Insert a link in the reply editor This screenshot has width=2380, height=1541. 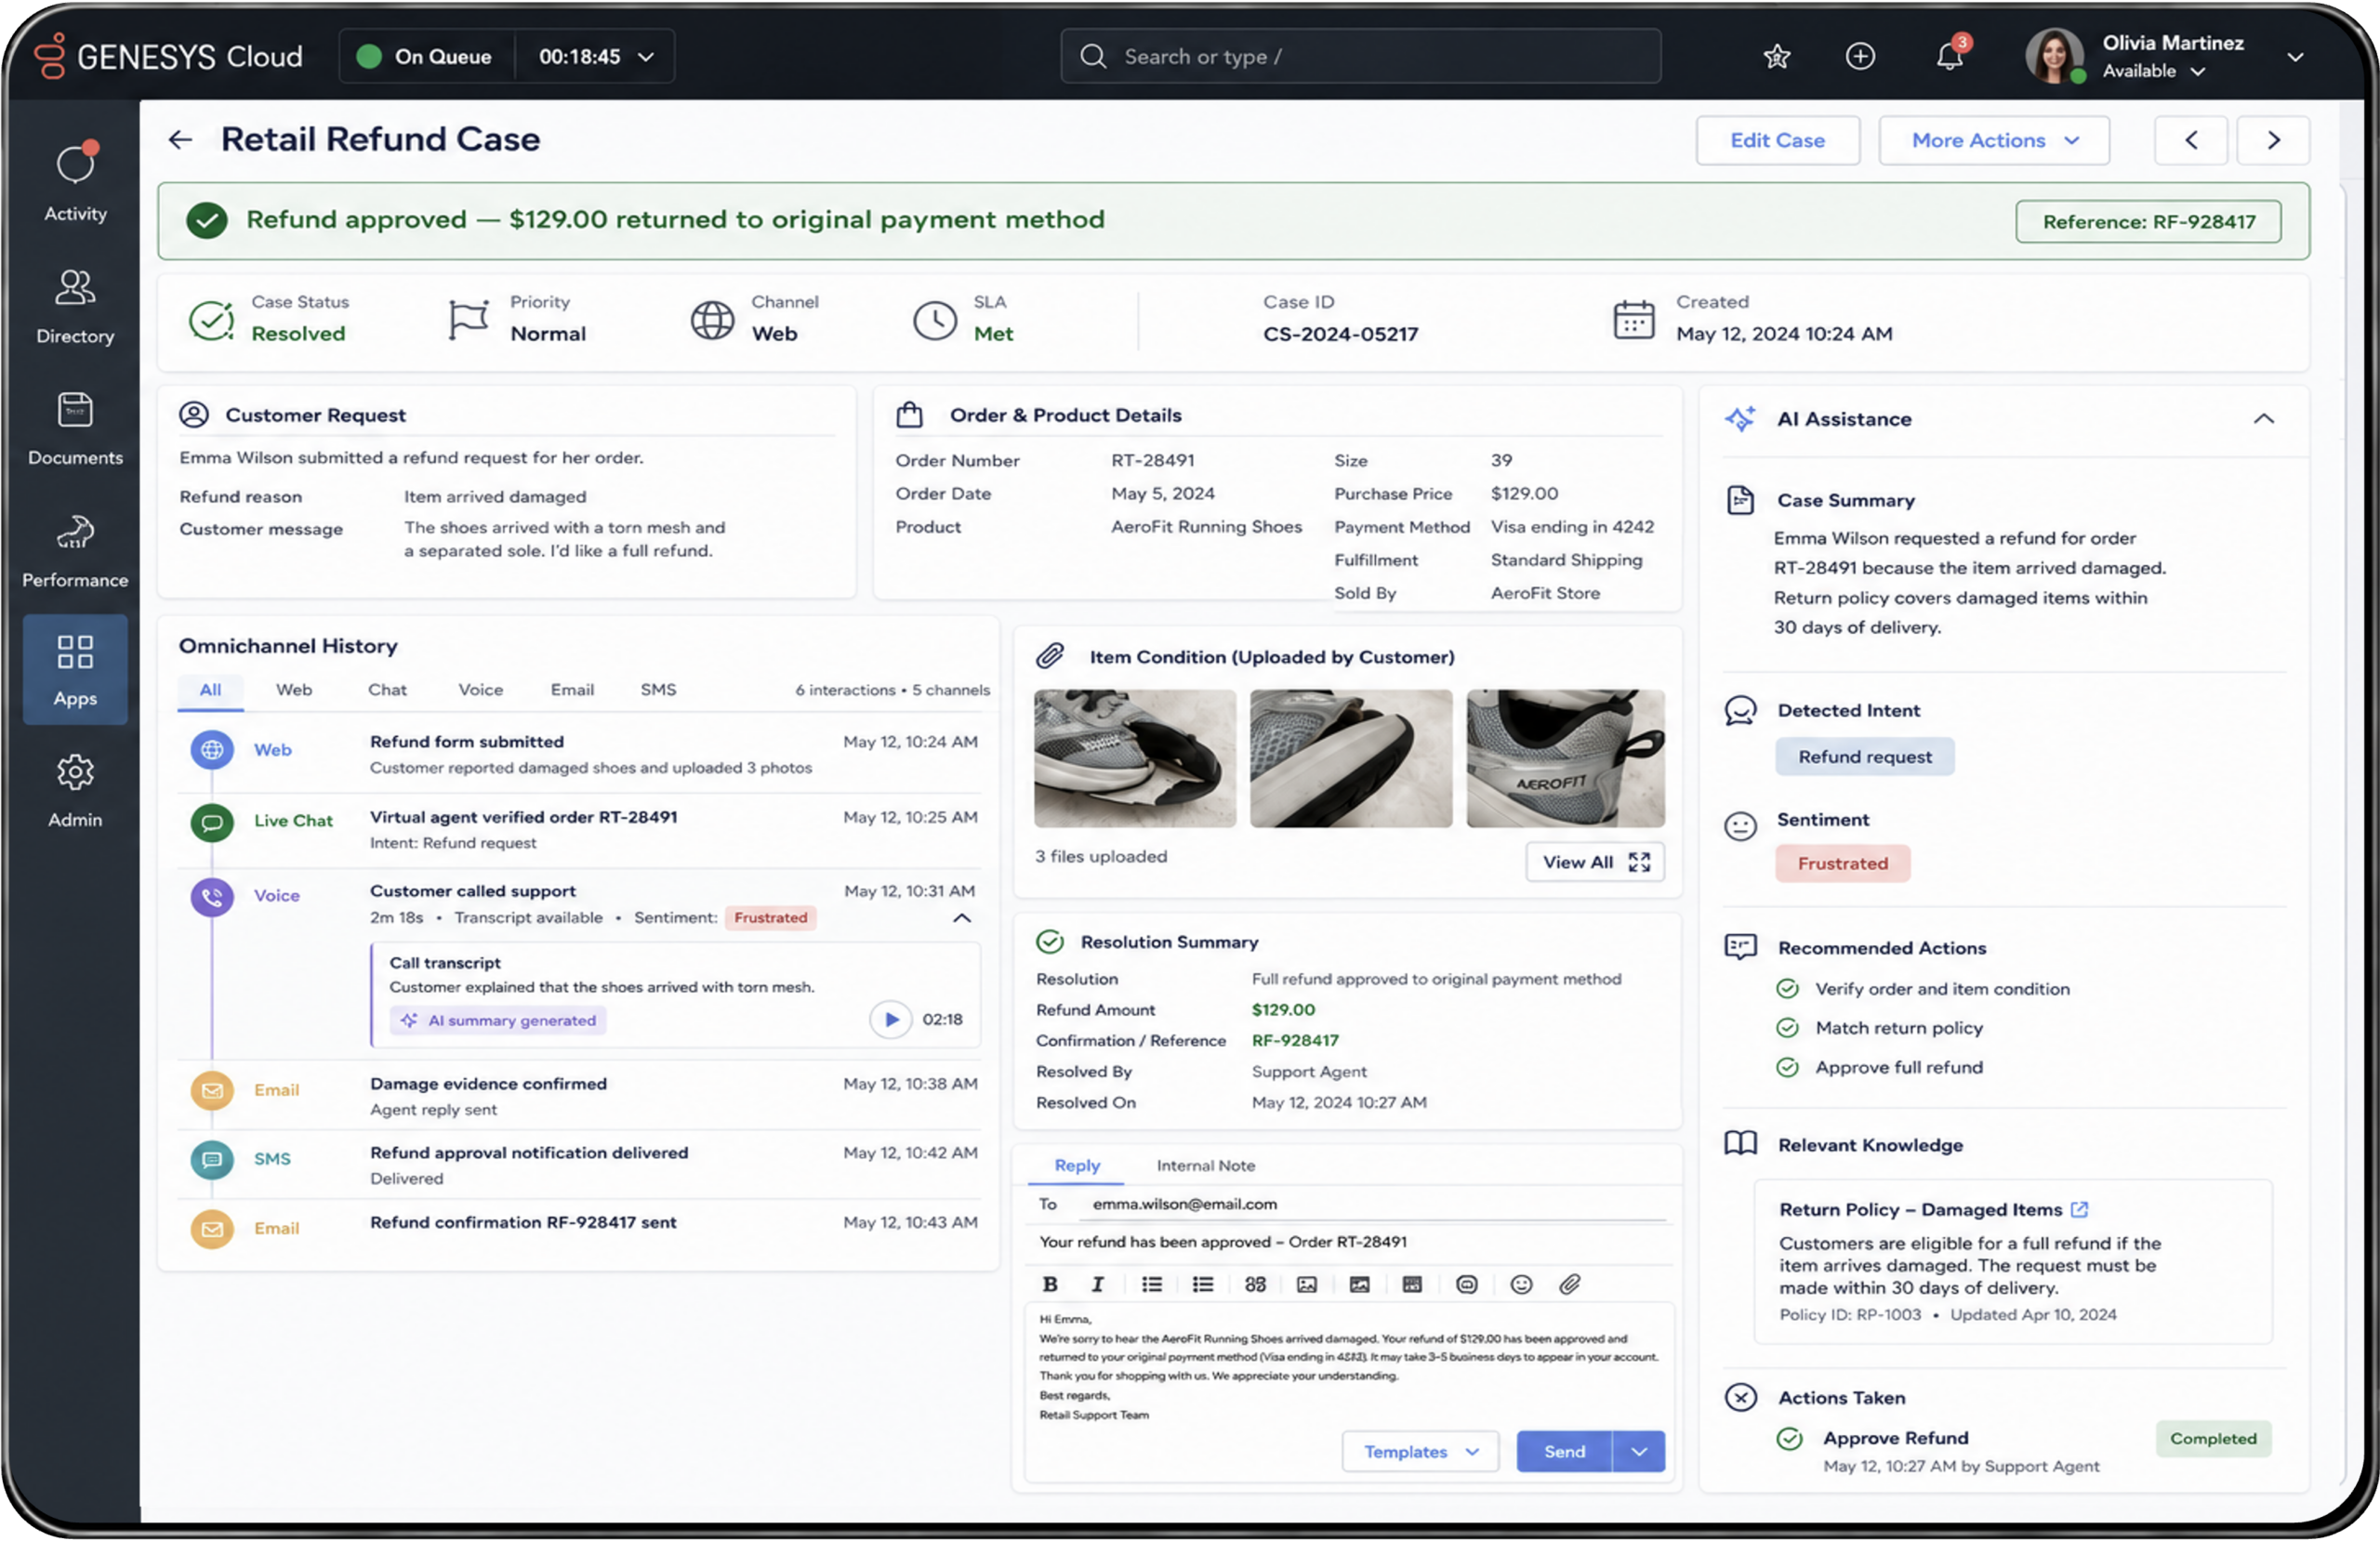coord(1255,1284)
